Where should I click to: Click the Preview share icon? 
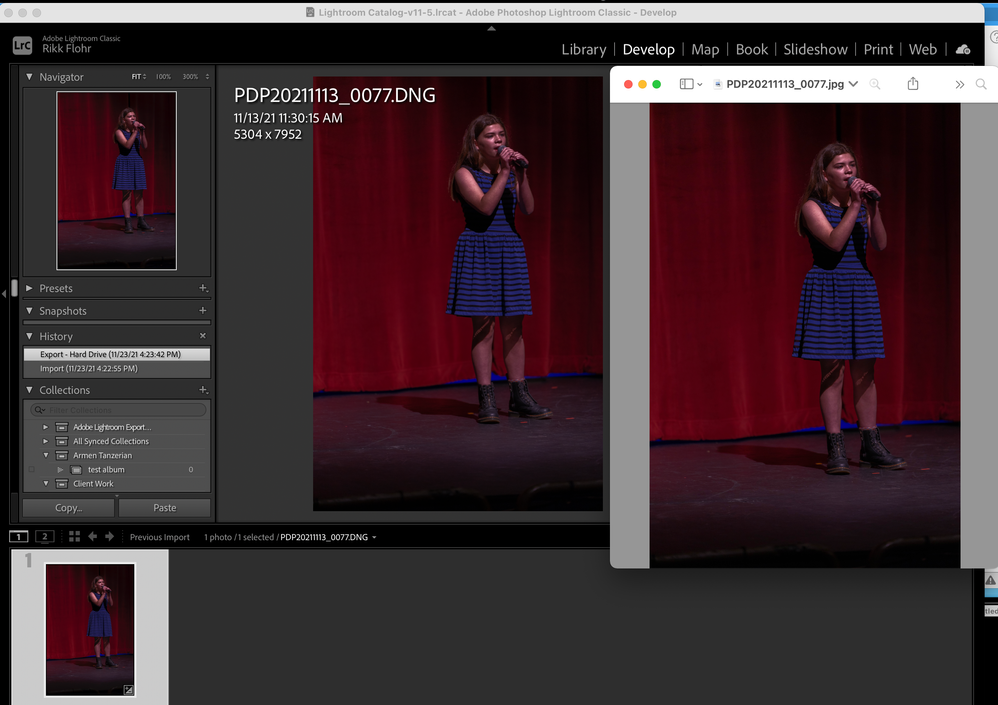tap(912, 84)
